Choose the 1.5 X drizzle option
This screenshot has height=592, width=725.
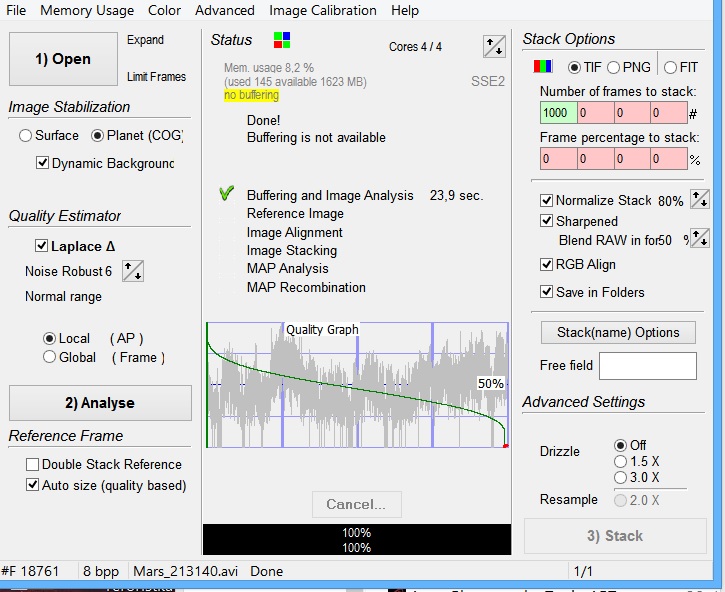pyautogui.click(x=620, y=462)
